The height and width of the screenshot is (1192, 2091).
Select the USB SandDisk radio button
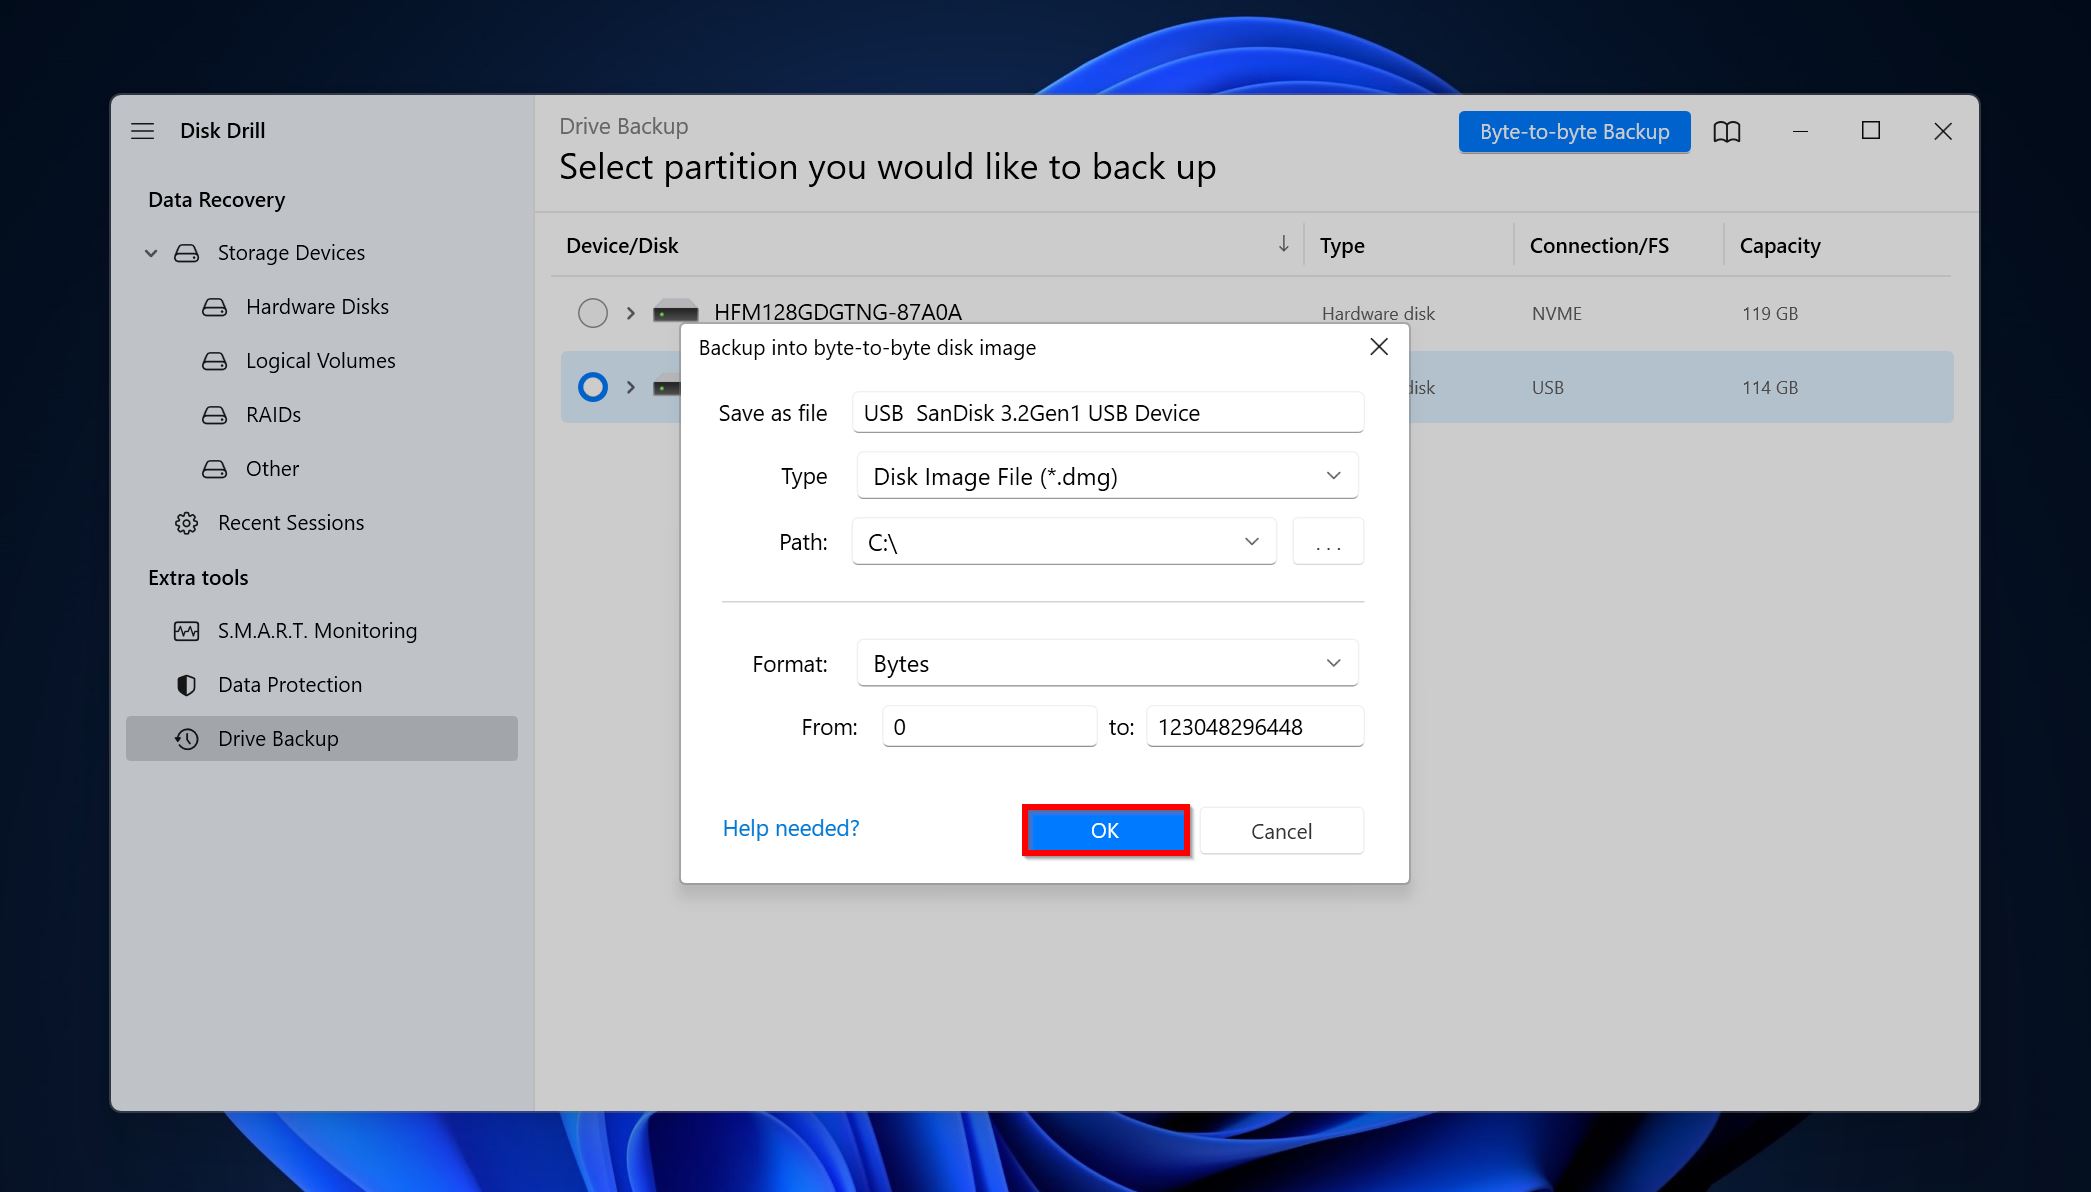point(593,386)
